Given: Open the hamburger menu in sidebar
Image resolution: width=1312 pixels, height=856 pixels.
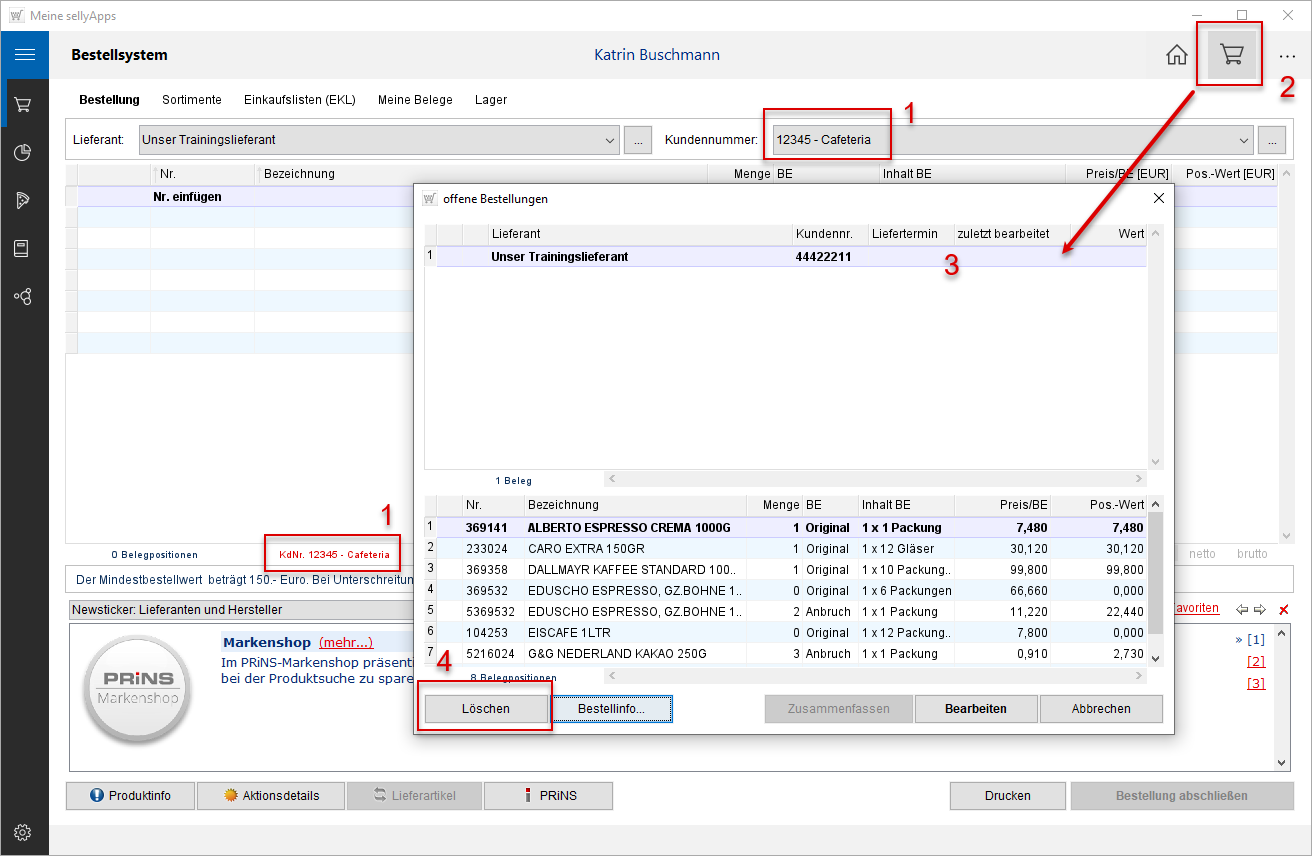Looking at the screenshot, I should (x=24, y=55).
